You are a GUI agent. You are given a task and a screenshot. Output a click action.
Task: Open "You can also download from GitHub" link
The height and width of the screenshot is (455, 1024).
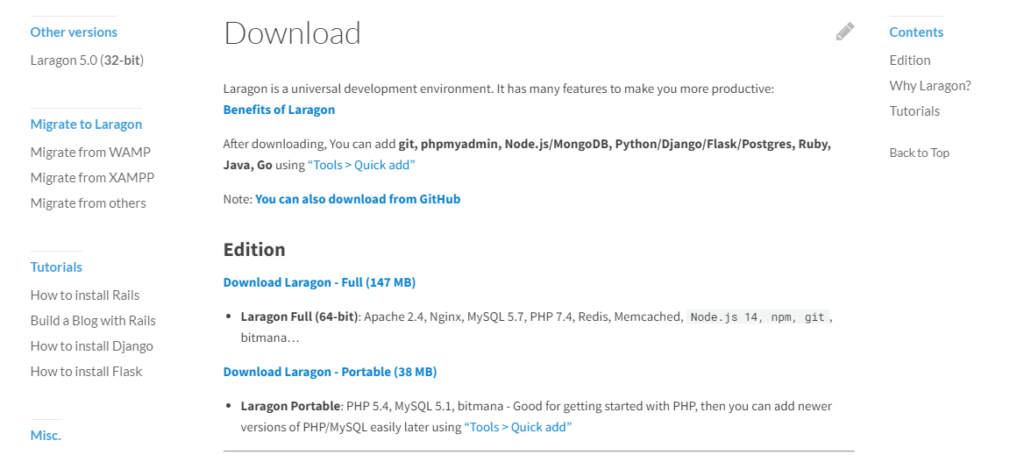click(x=358, y=199)
